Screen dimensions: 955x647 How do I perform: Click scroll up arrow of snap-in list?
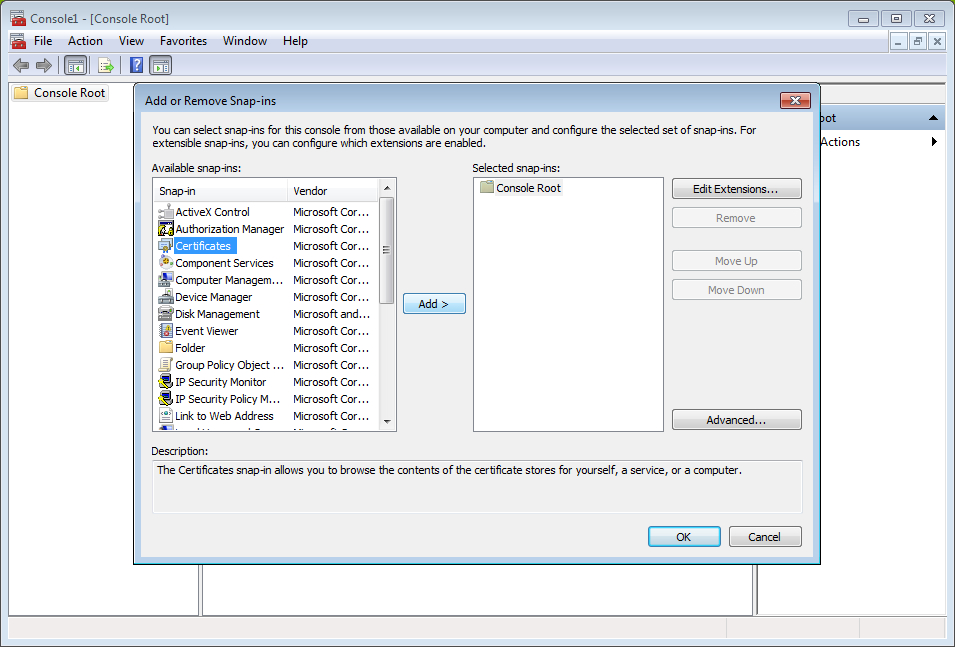point(387,188)
